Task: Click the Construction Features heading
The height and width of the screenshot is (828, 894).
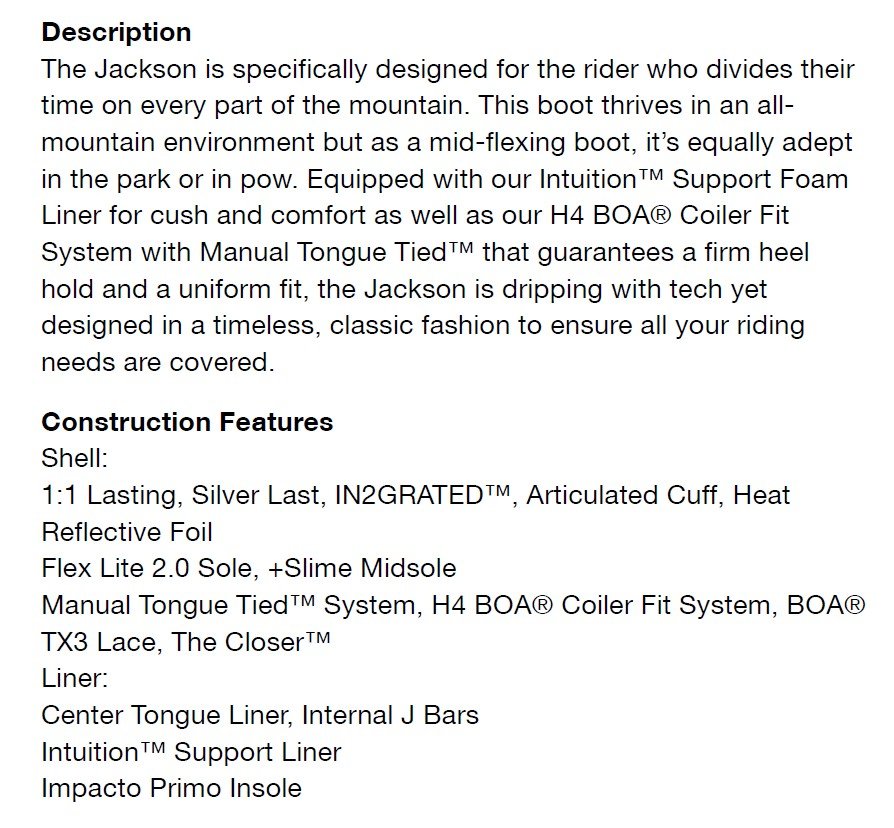Action: (188, 423)
